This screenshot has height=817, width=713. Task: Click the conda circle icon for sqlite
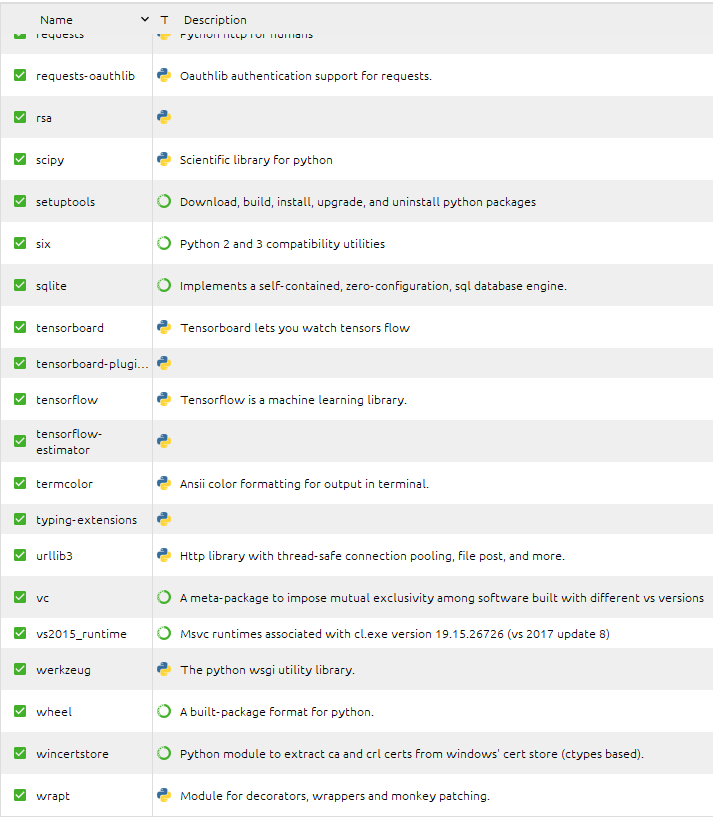tap(164, 286)
